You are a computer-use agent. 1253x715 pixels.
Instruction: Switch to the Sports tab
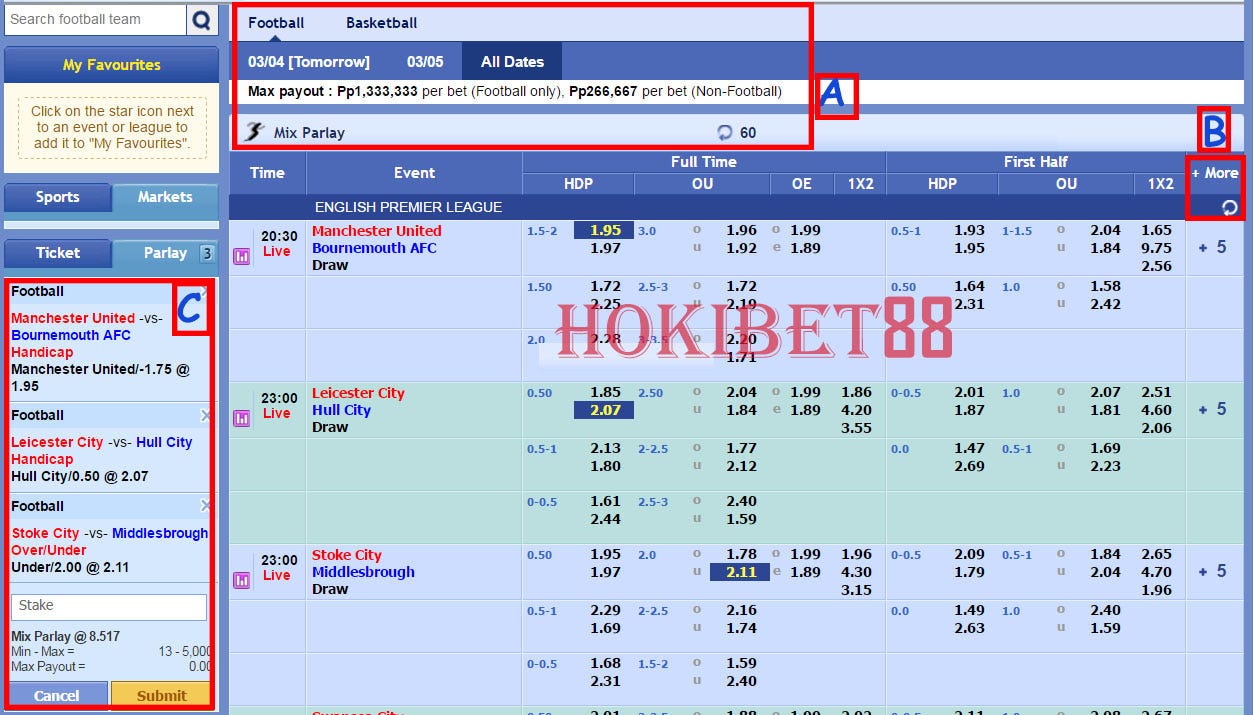57,197
